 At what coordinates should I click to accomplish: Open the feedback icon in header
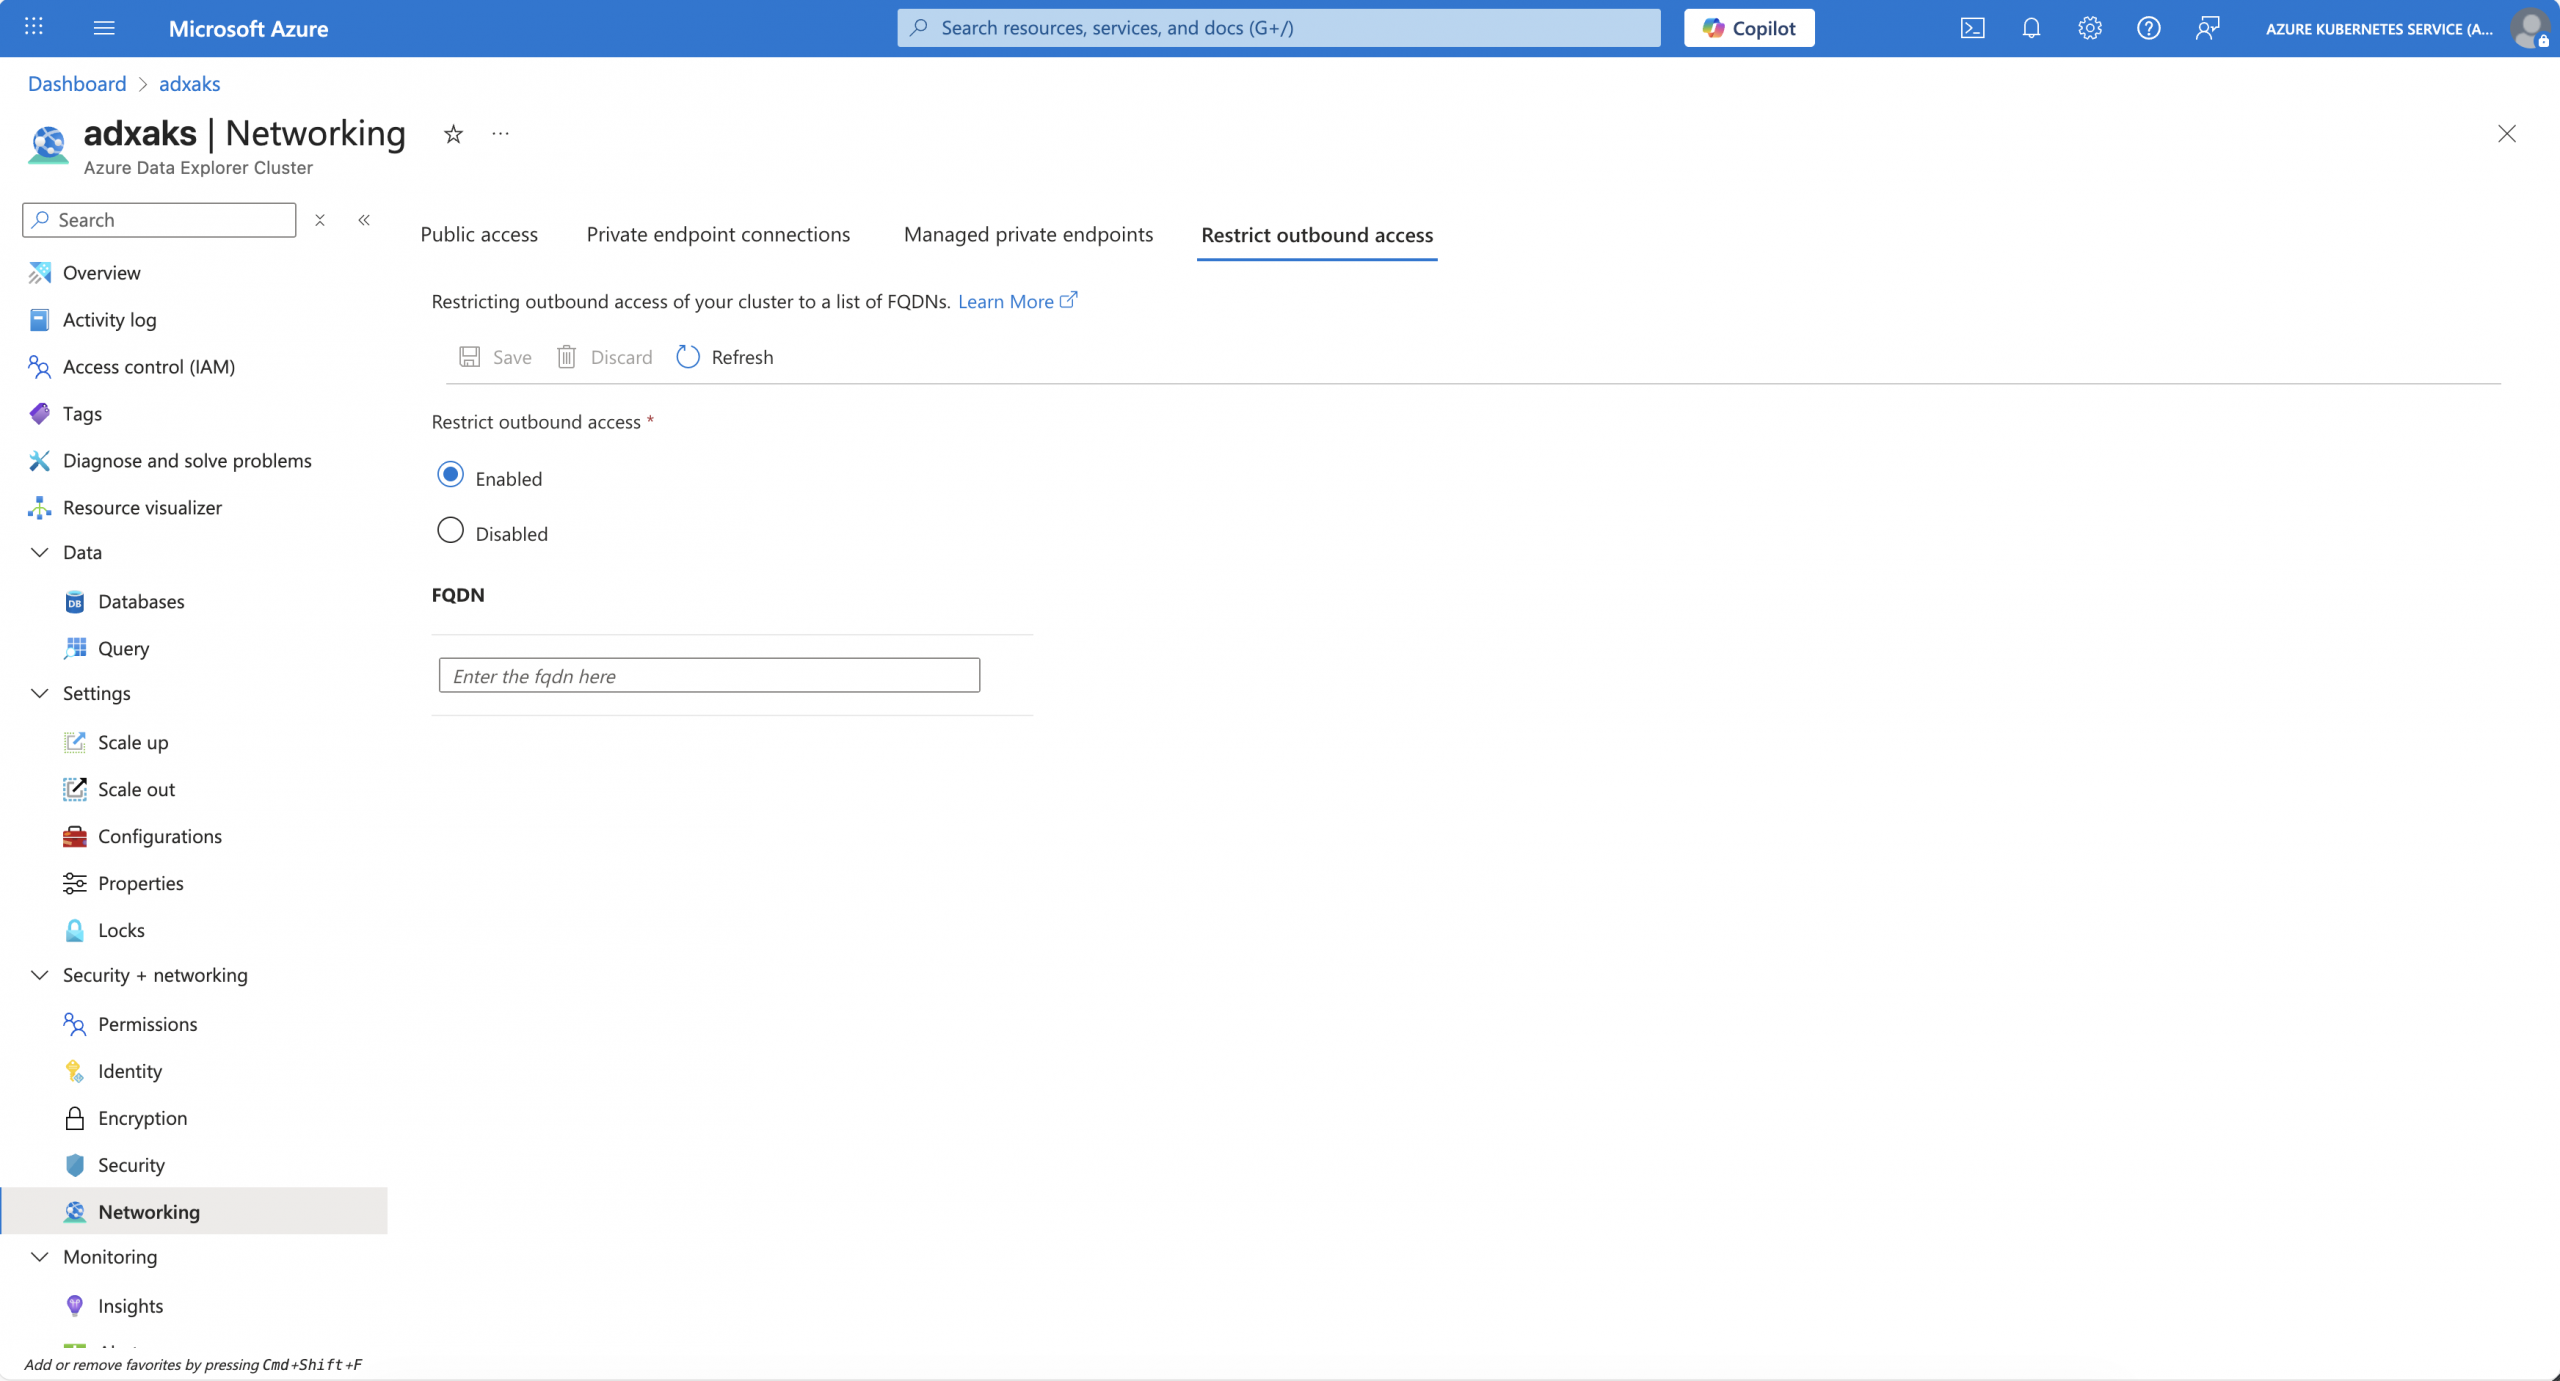(2207, 28)
